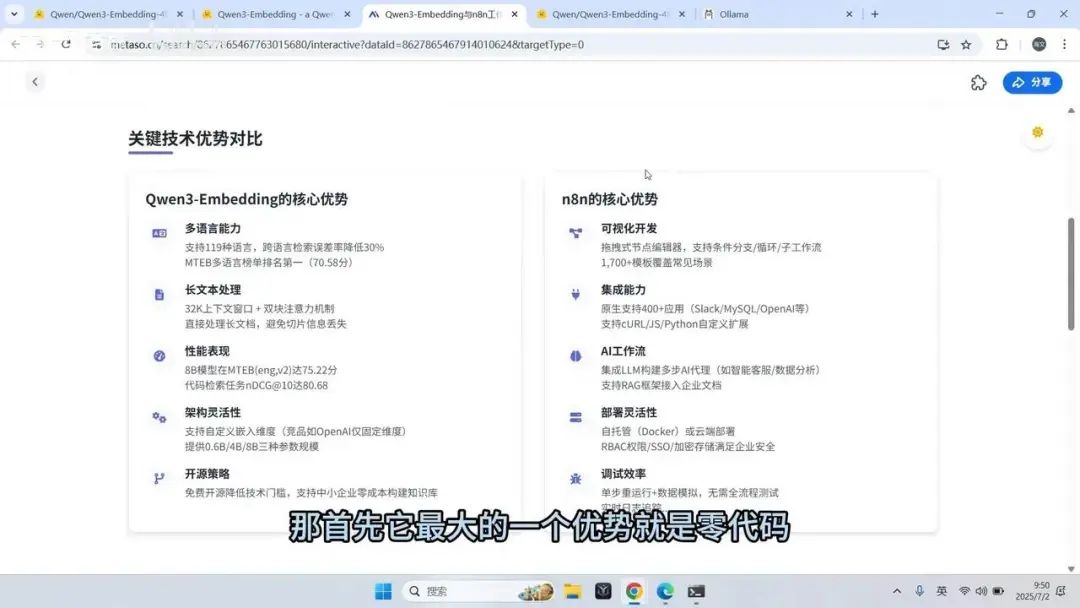Open volume tray icon
The width and height of the screenshot is (1080, 608).
point(982,591)
